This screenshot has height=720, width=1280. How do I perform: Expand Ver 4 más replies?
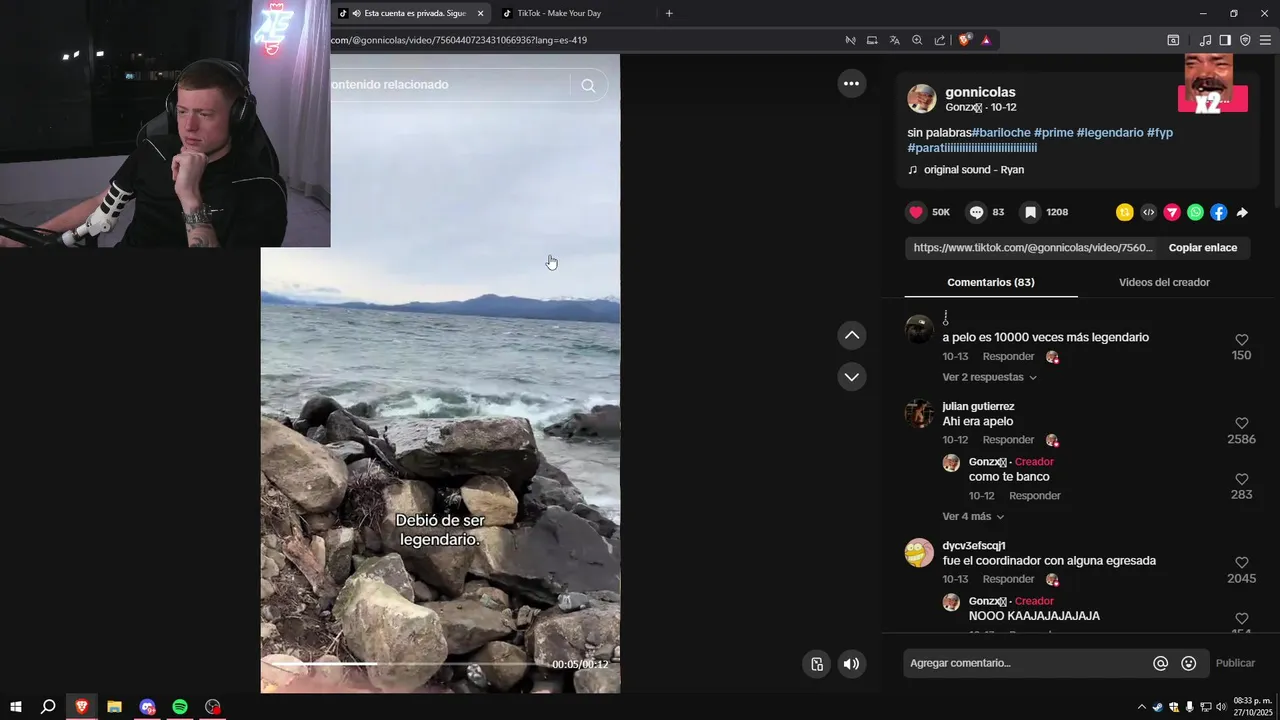[x=973, y=517]
